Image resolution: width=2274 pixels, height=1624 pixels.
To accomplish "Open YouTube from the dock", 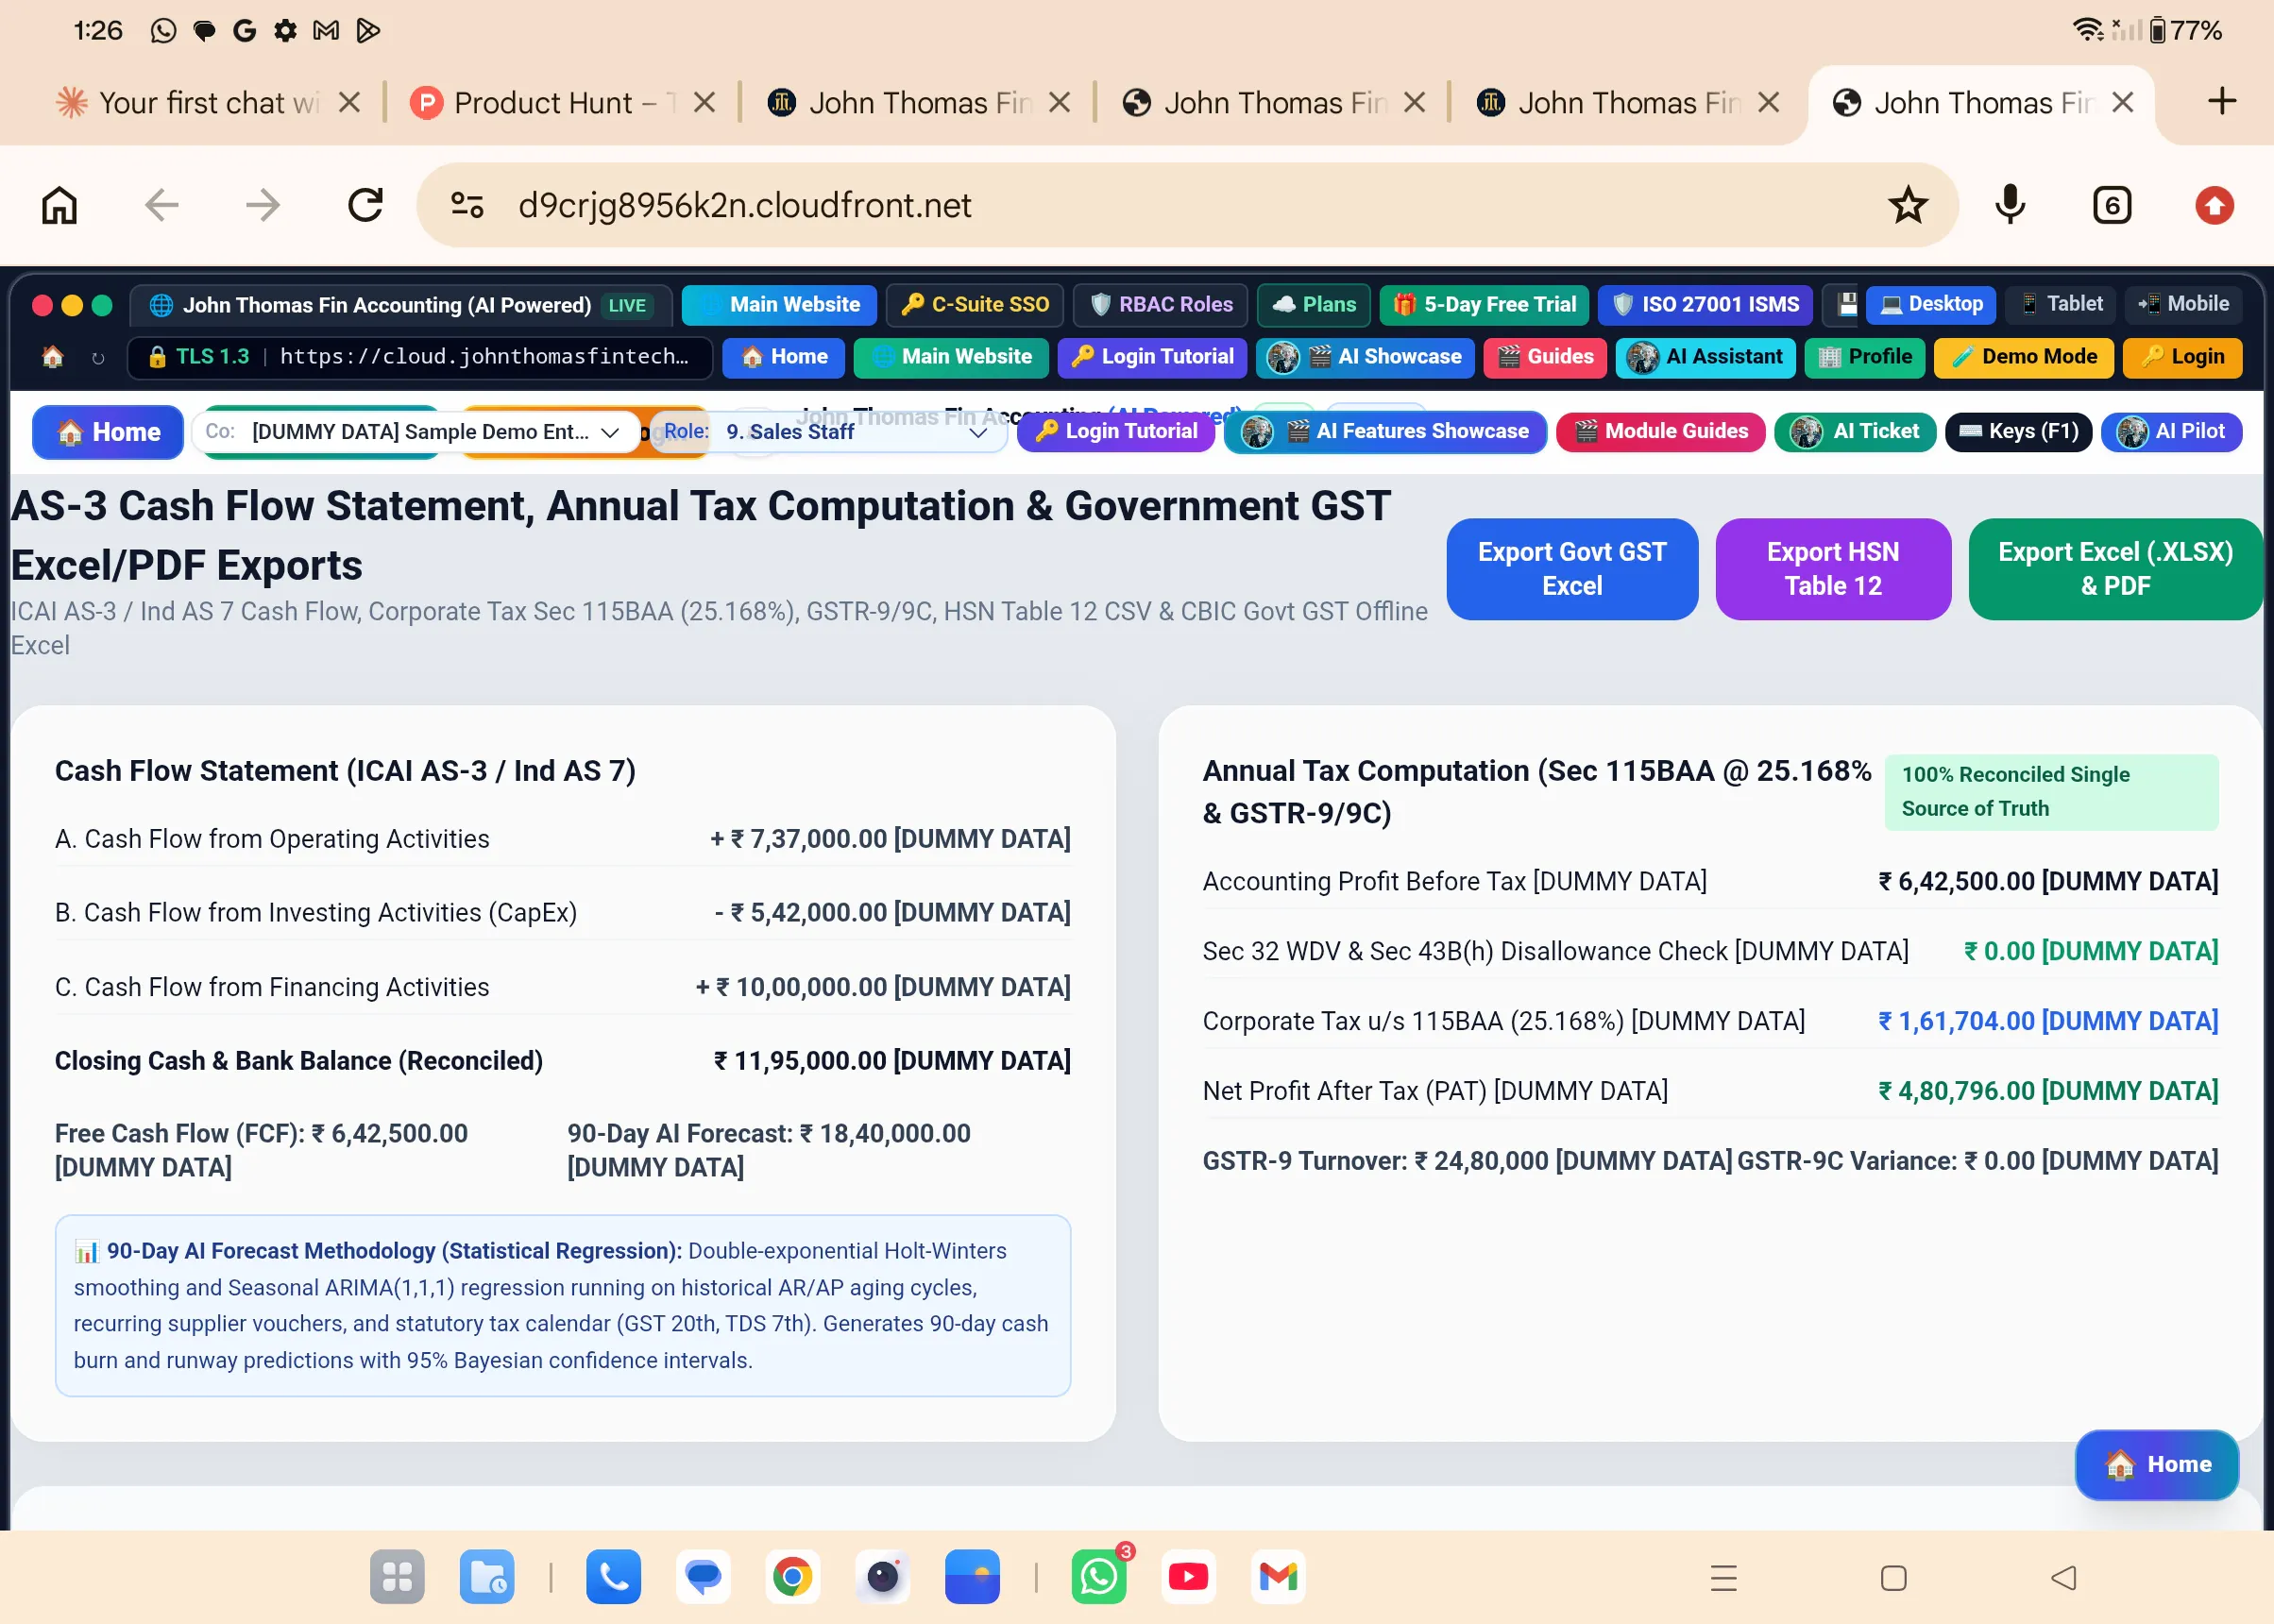I will 1188,1577.
